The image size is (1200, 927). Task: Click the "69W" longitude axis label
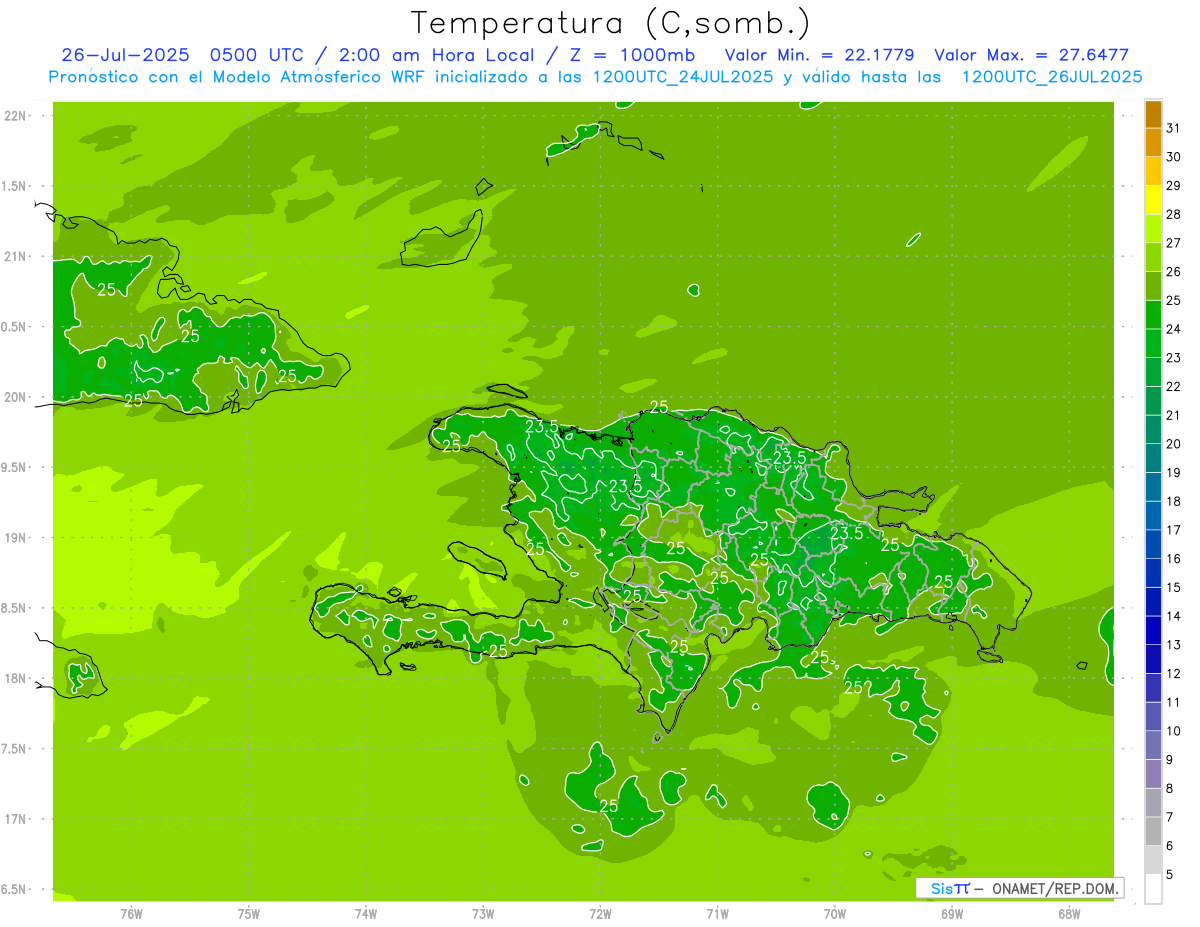coord(952,914)
